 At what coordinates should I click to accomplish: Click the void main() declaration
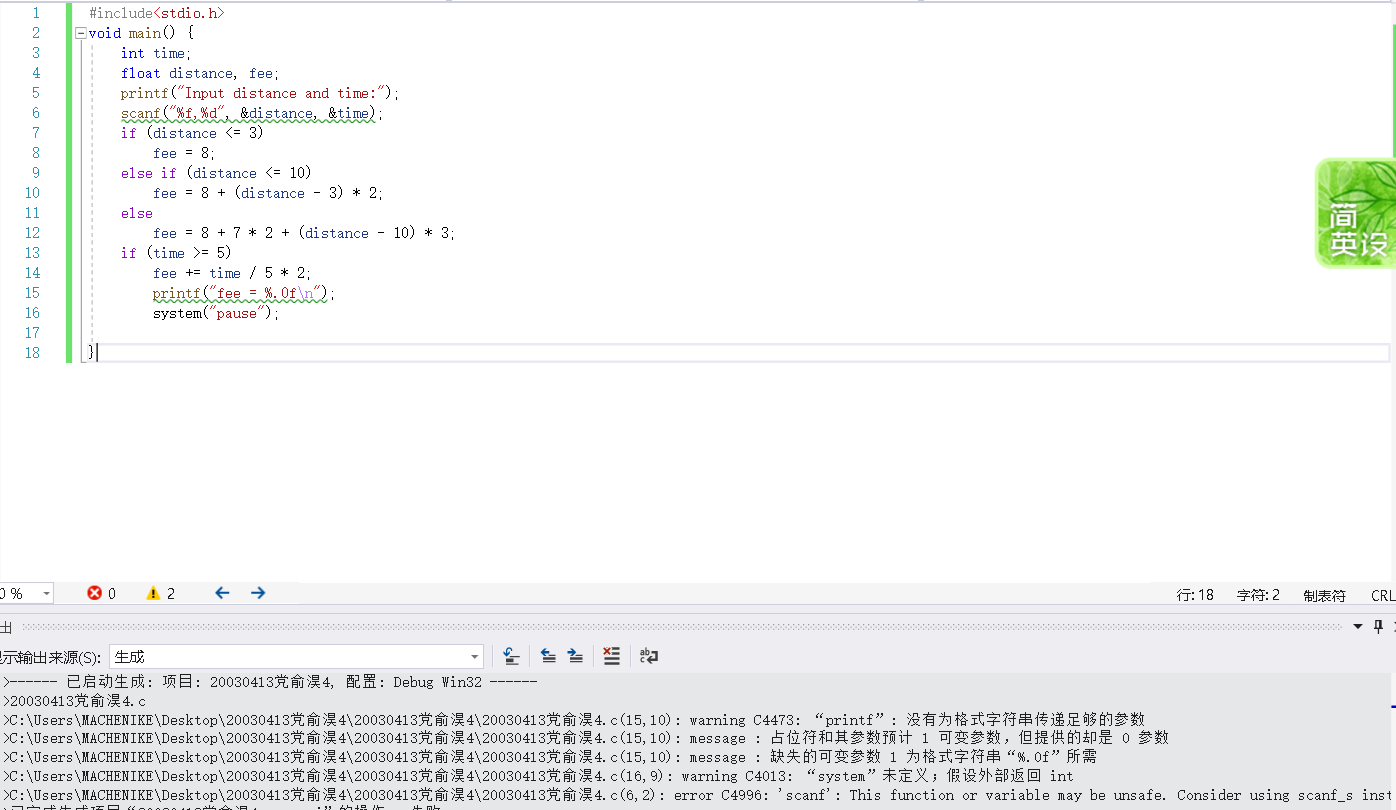click(x=142, y=33)
